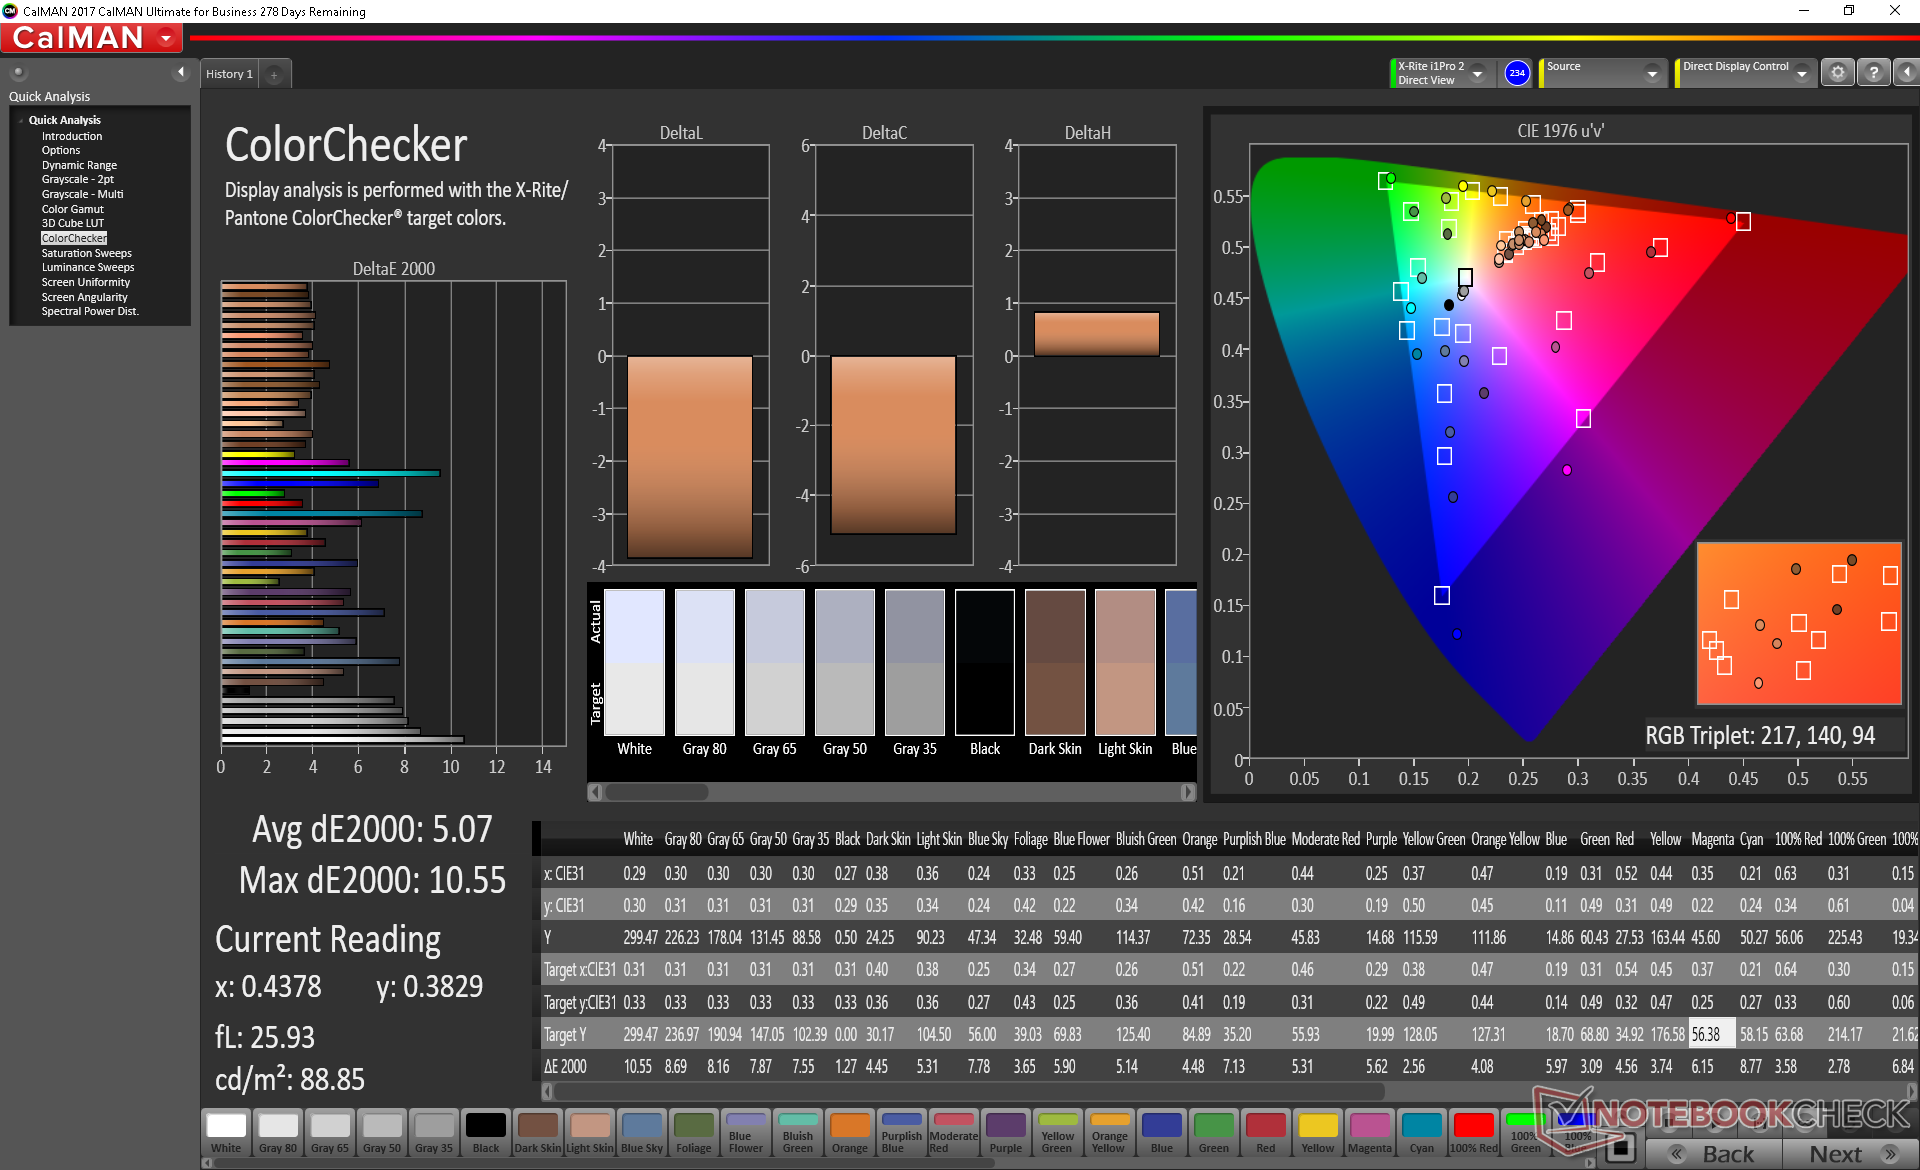Collapse the Quick Analysis sidebar arrow
This screenshot has height=1170, width=1920.
click(x=181, y=72)
